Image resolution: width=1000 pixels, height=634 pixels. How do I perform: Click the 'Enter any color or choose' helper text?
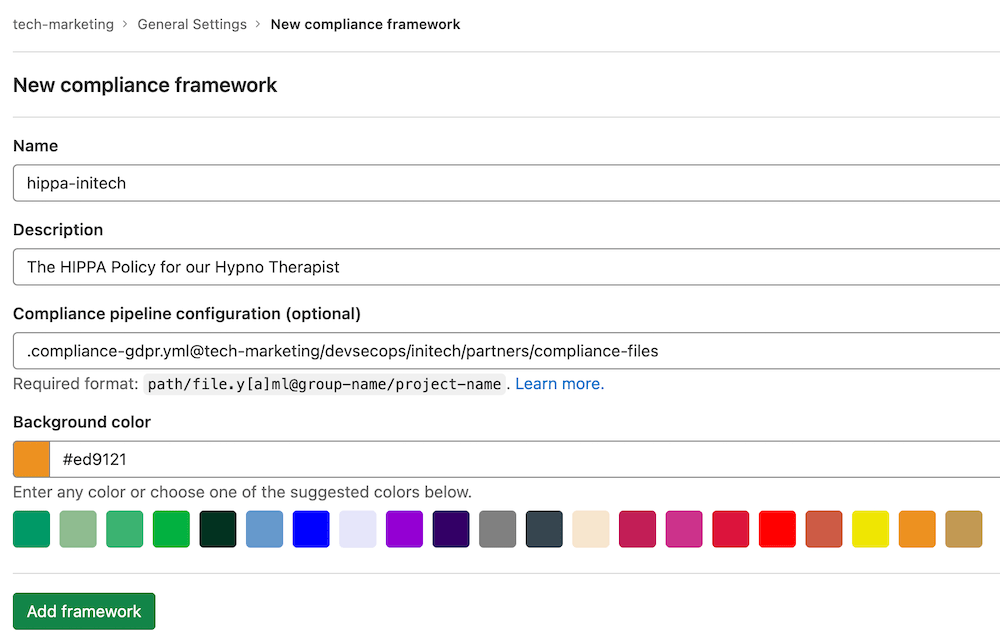(x=242, y=492)
